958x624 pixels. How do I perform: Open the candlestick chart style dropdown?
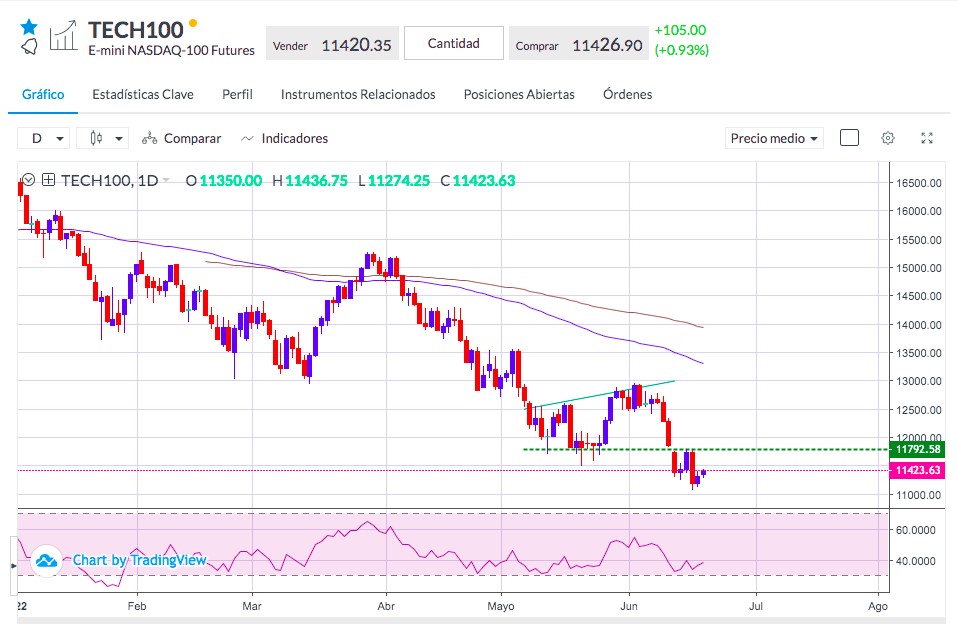point(102,138)
